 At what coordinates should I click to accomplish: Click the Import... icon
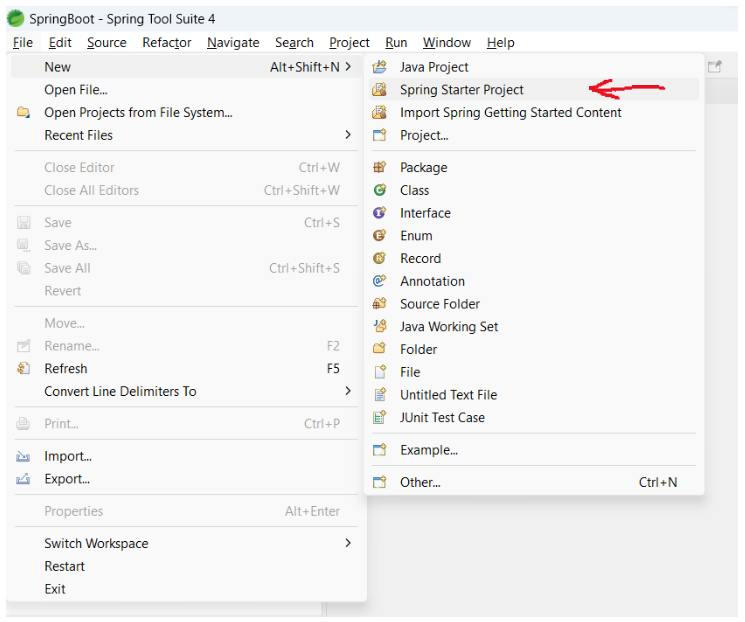23,457
